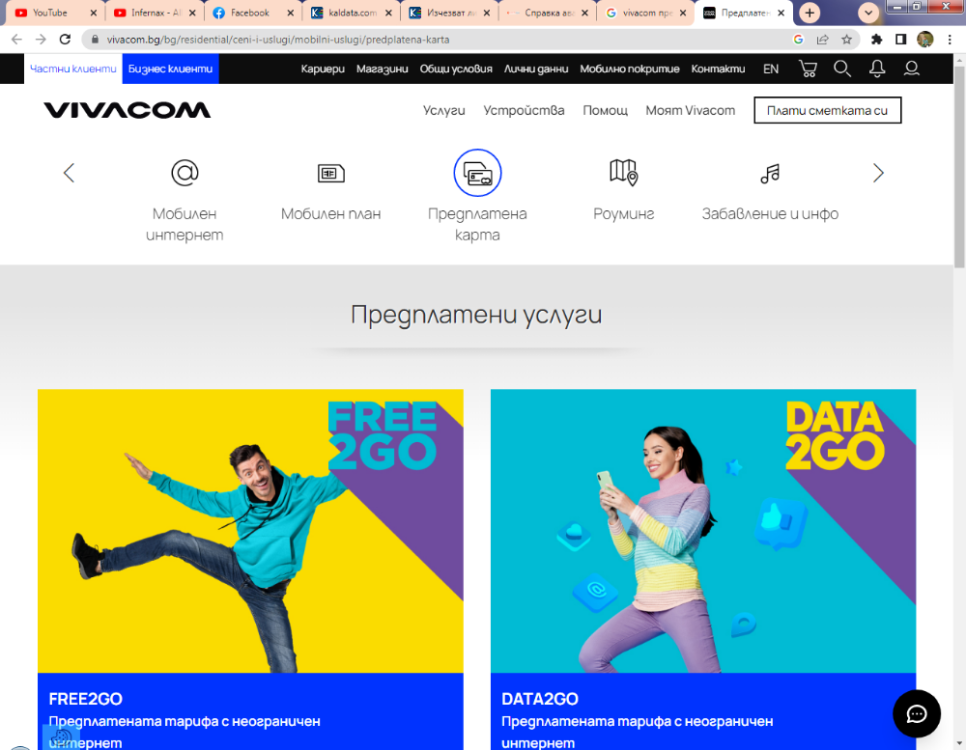
Task: Select the Роуминг map icon
Action: coord(623,172)
